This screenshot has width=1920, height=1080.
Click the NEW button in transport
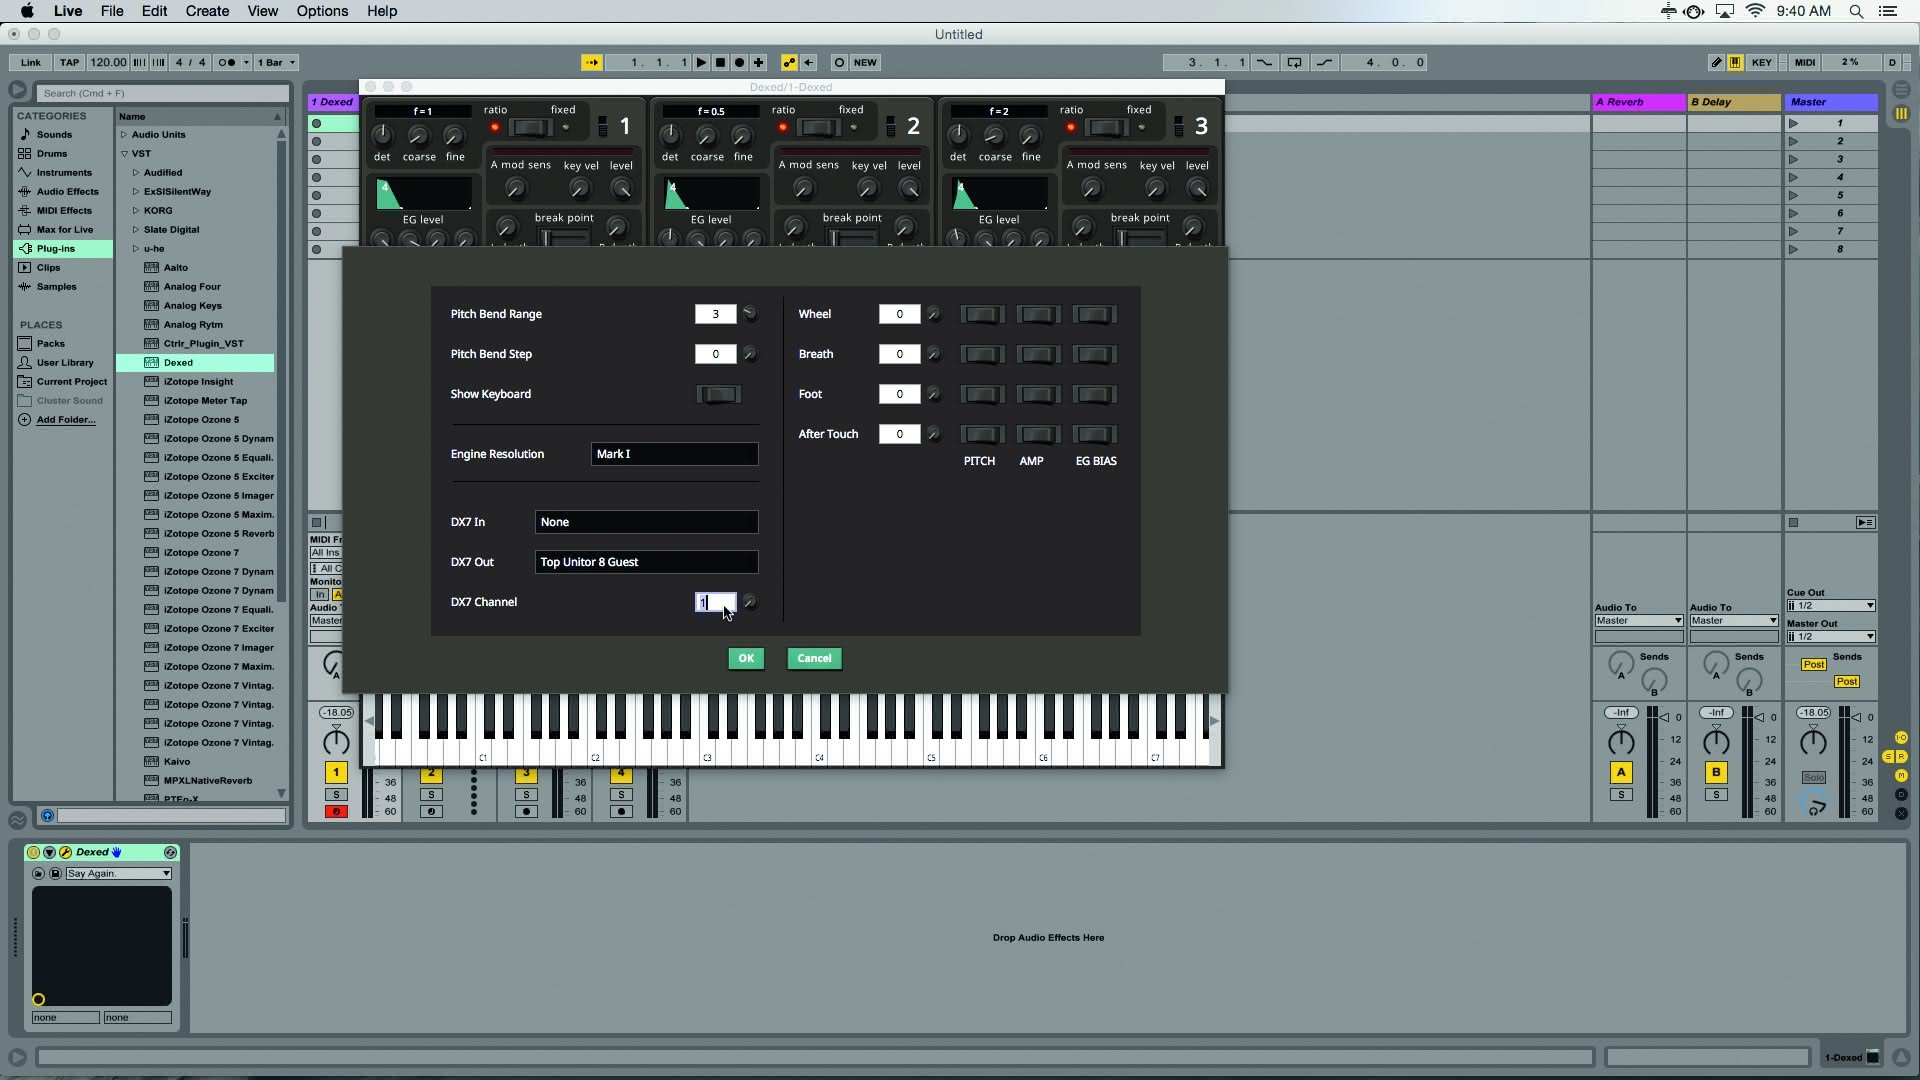[x=865, y=62]
